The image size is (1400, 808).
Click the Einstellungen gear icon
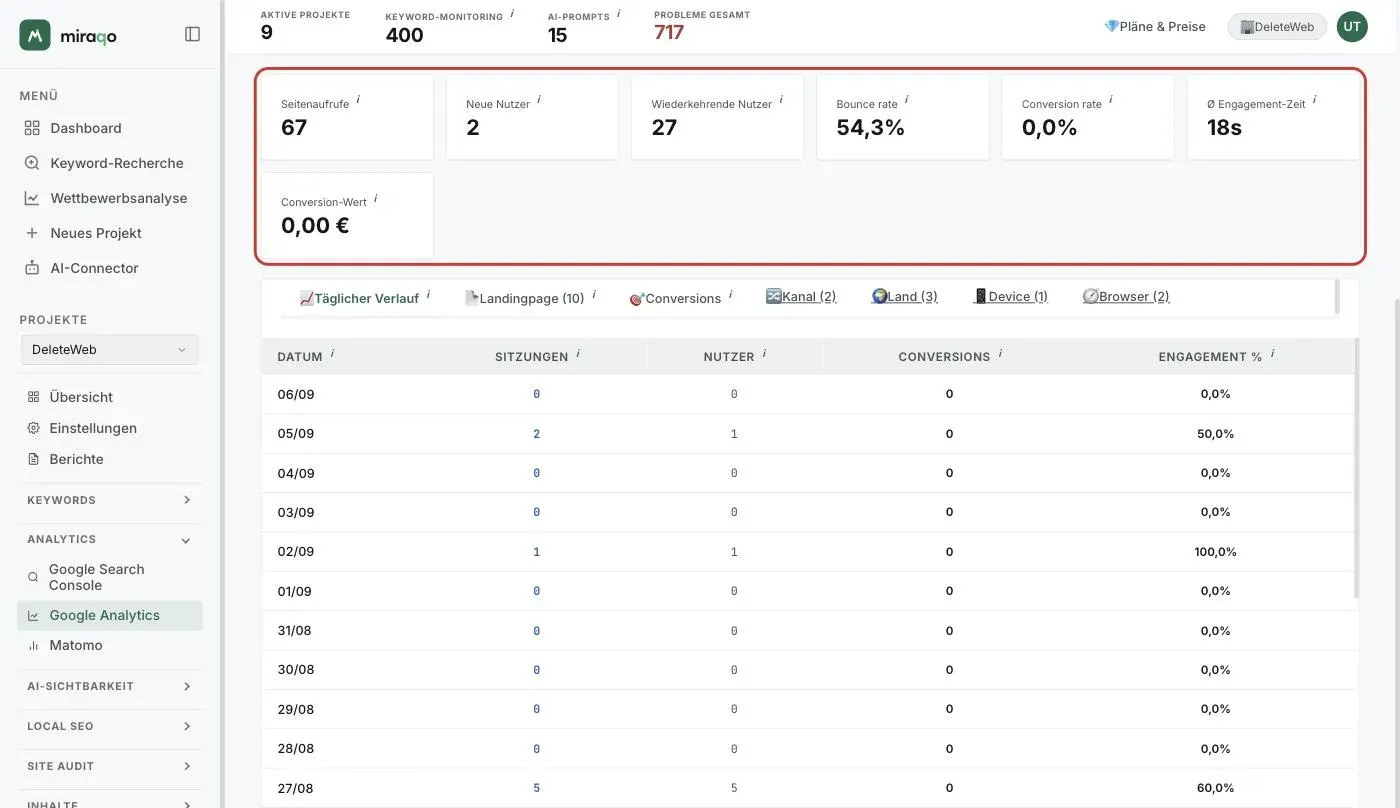(33, 428)
